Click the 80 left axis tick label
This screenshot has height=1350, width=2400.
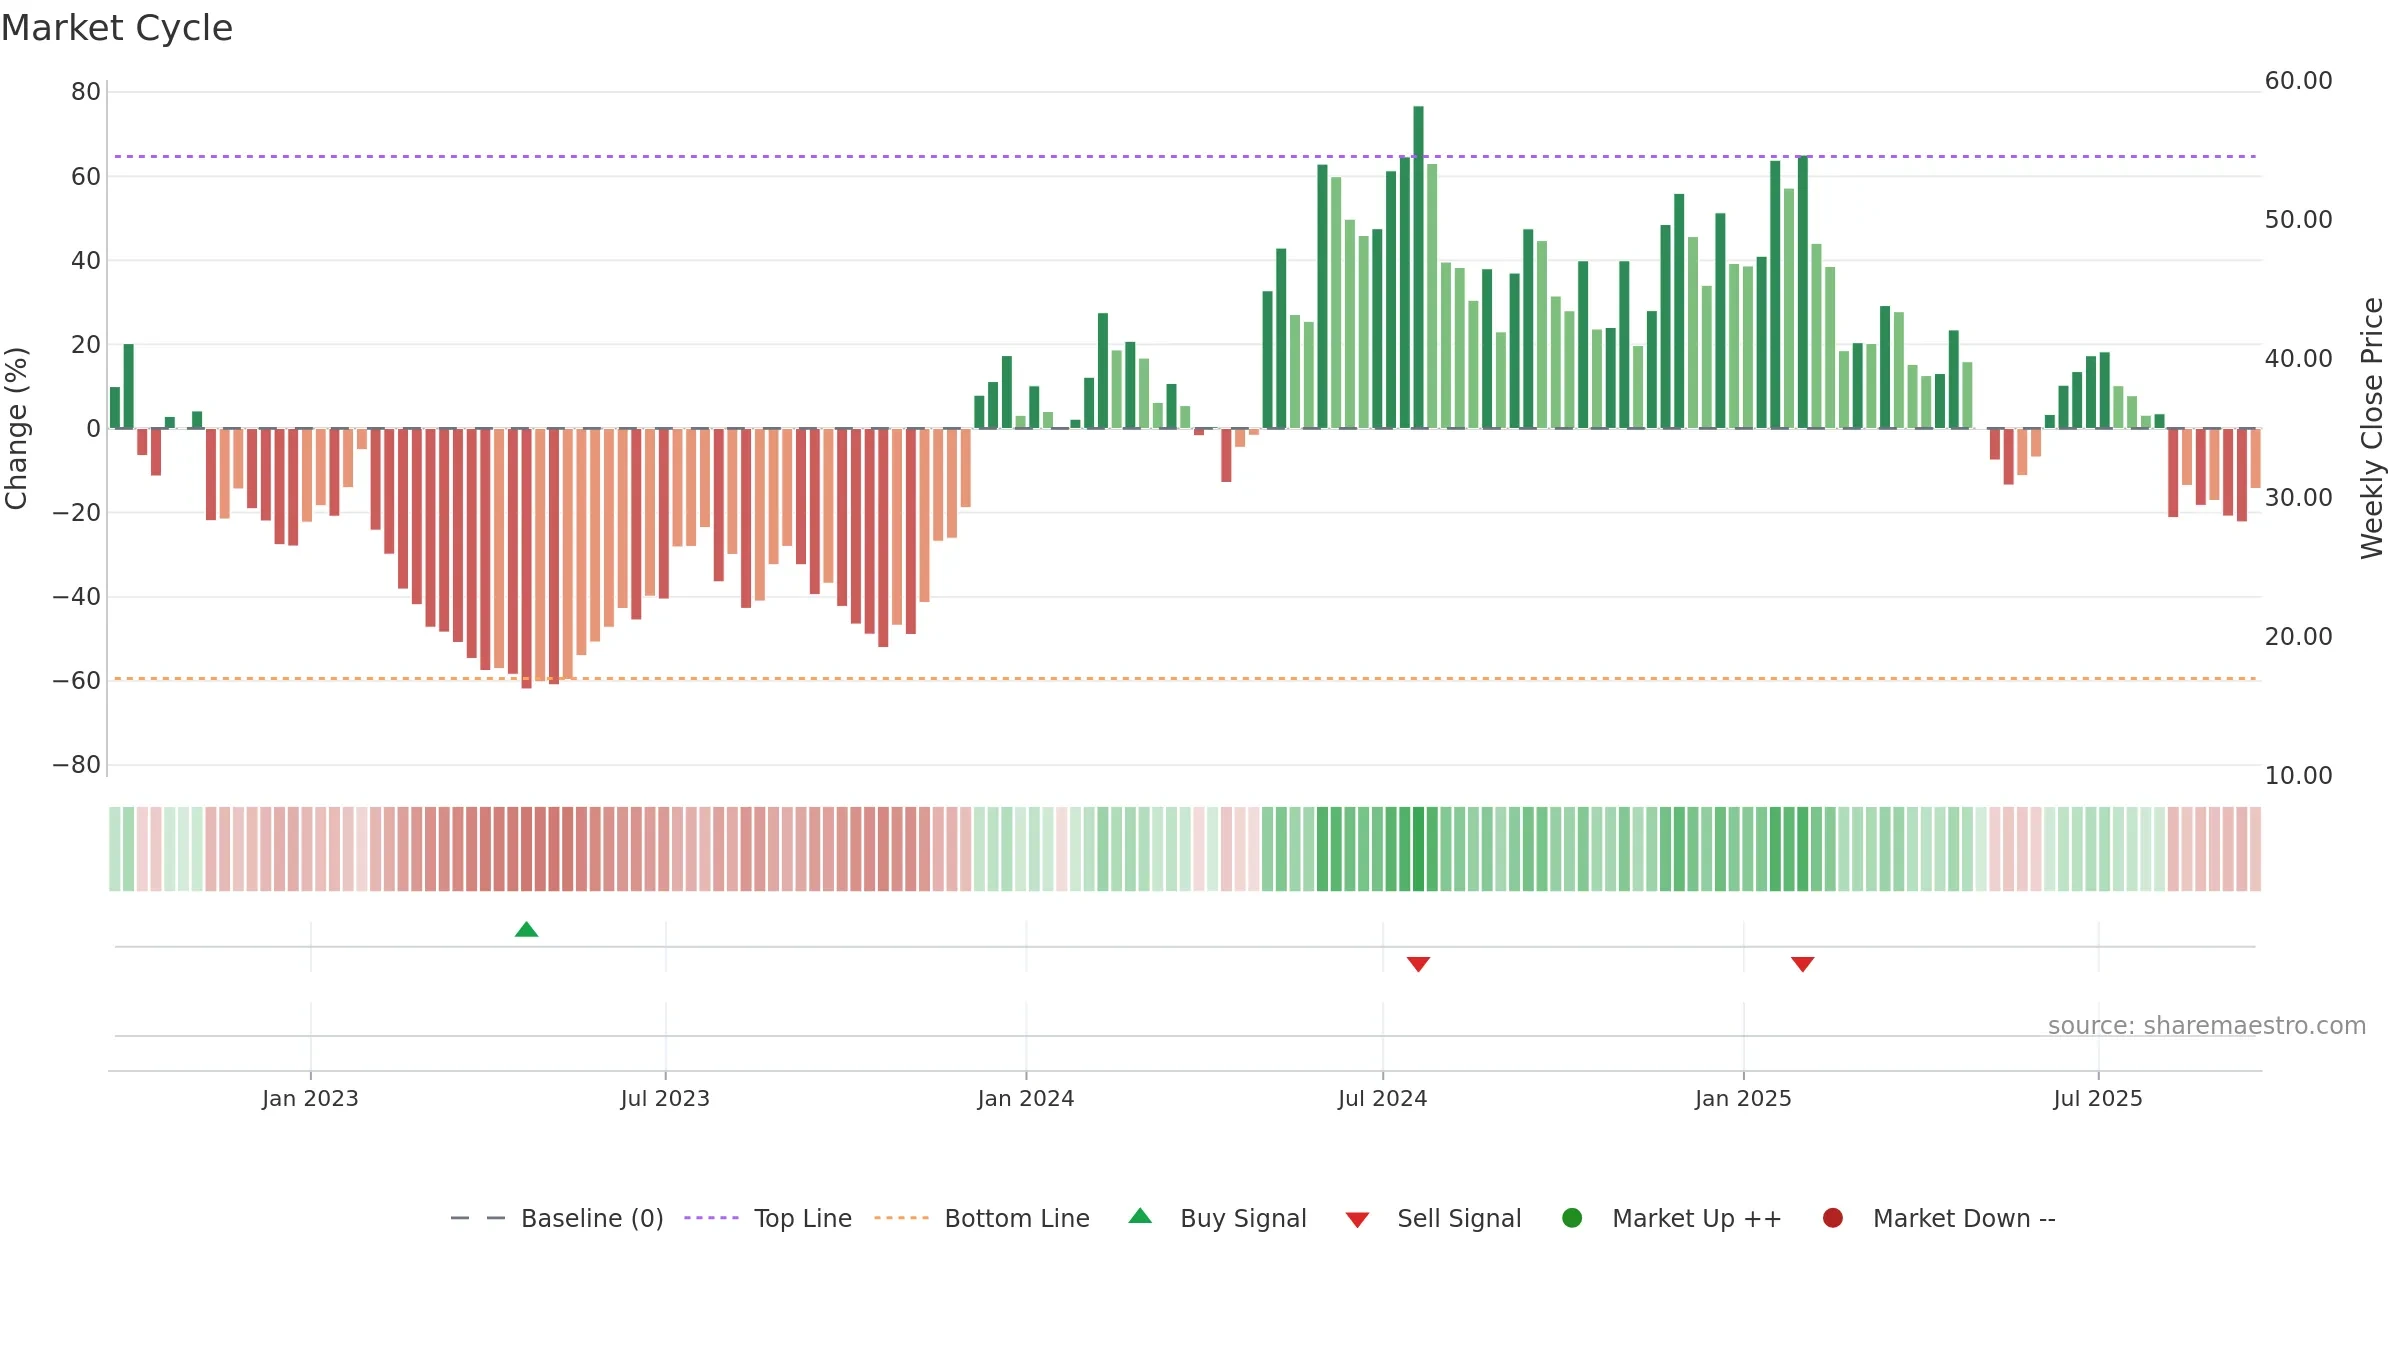coord(86,92)
